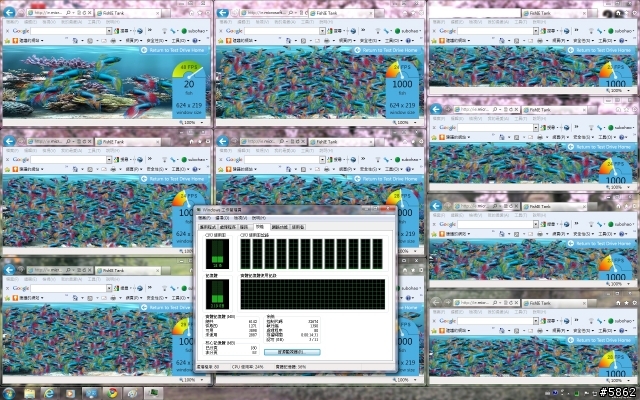Image resolution: width=640 pixels, height=400 pixels.
Task: Expand Google toolbar chevron (>>) in 20-fish window
Action: 150,30
